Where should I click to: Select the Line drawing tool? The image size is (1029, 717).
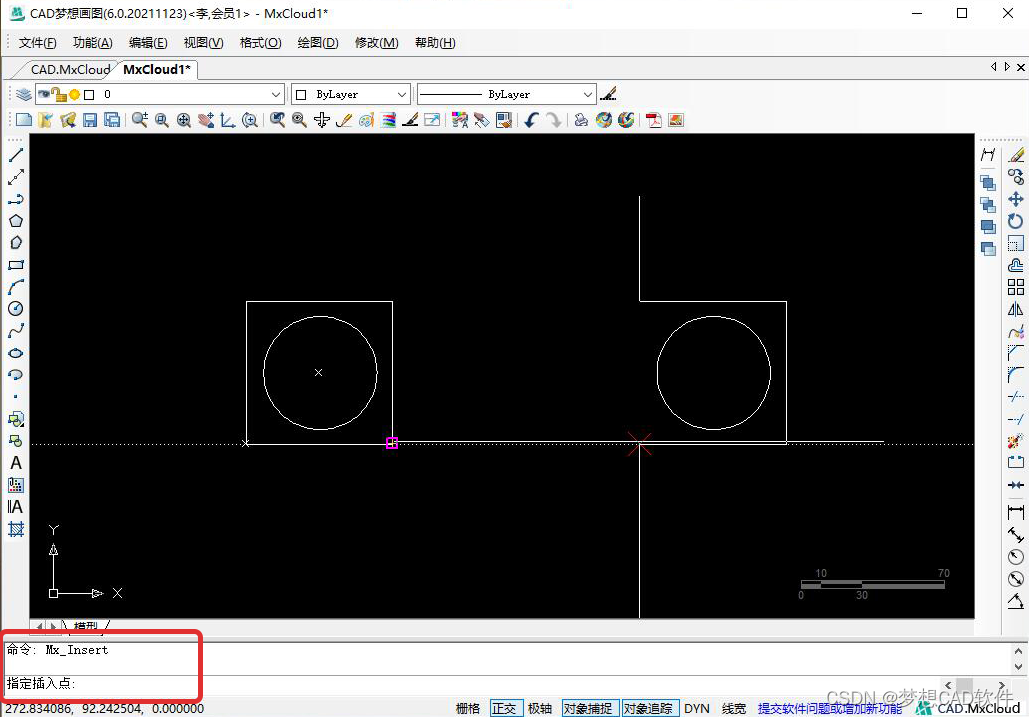click(x=16, y=155)
